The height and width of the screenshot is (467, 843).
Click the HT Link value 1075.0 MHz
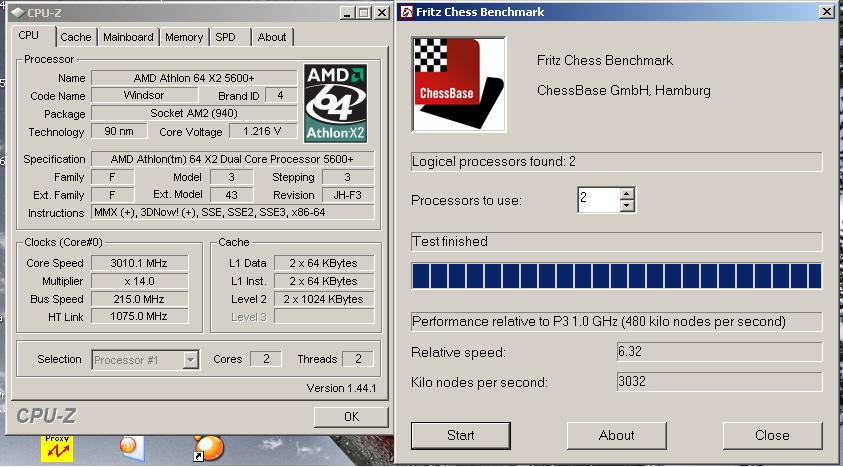(140, 317)
